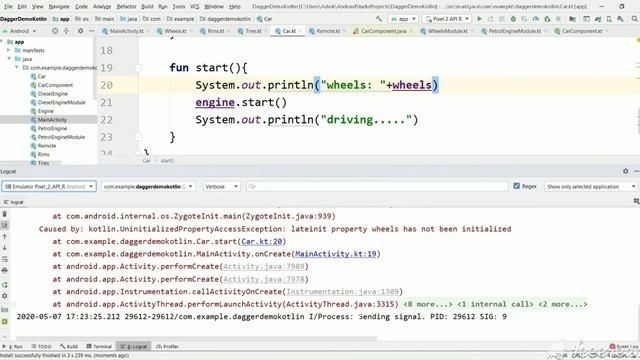Click the logcat search filter field

[377, 187]
